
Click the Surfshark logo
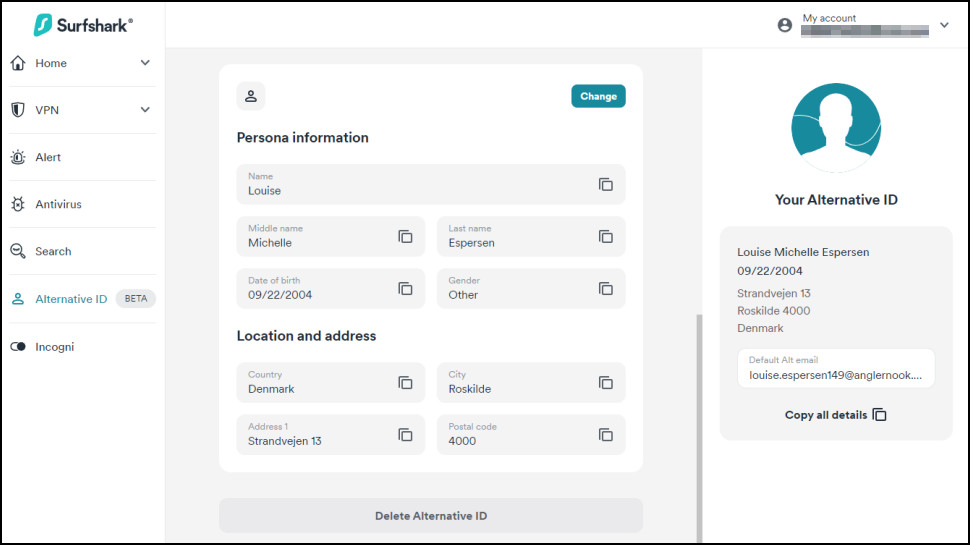[83, 25]
